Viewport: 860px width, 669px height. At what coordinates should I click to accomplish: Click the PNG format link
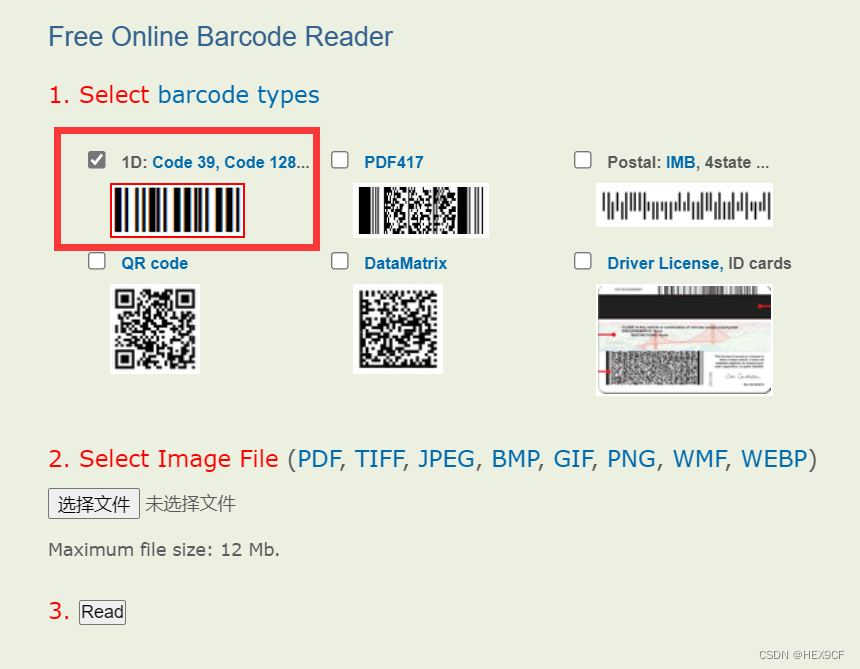632,459
